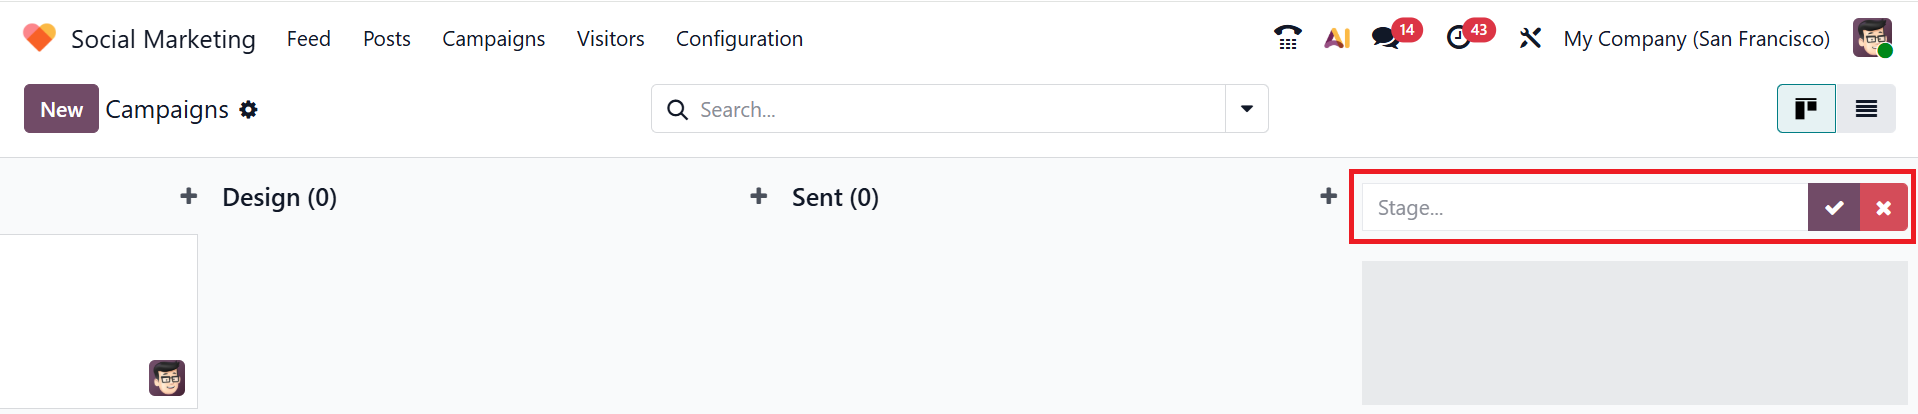Switch to Kanban view

(x=1805, y=109)
